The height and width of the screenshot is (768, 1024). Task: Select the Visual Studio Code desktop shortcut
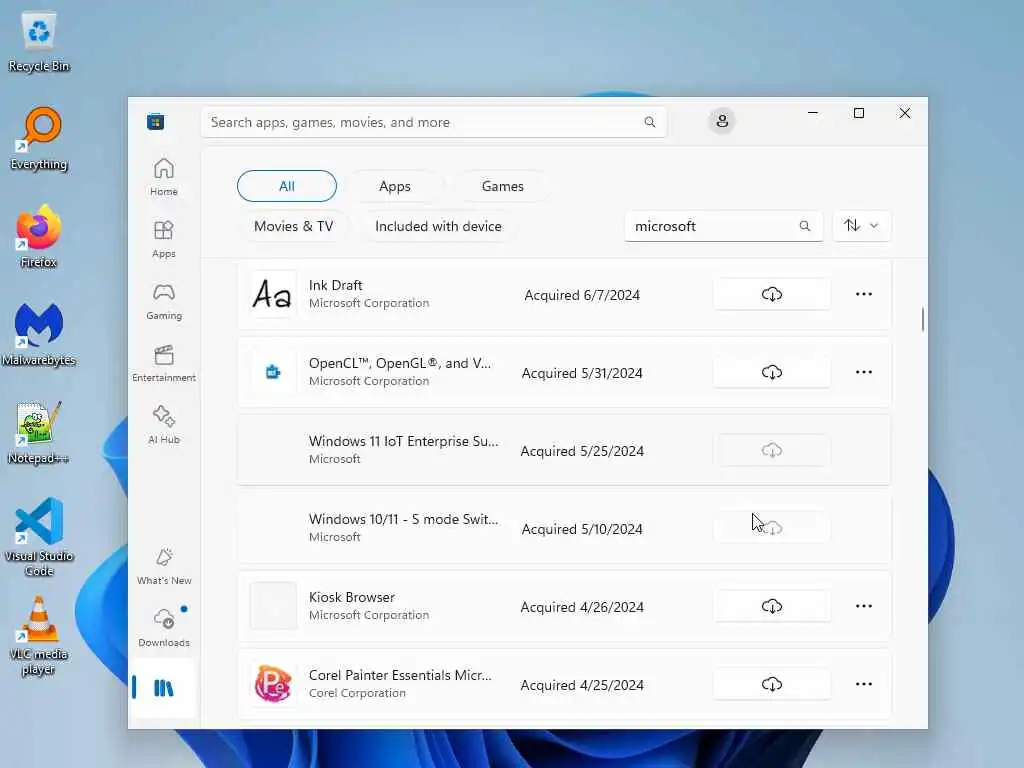(39, 537)
